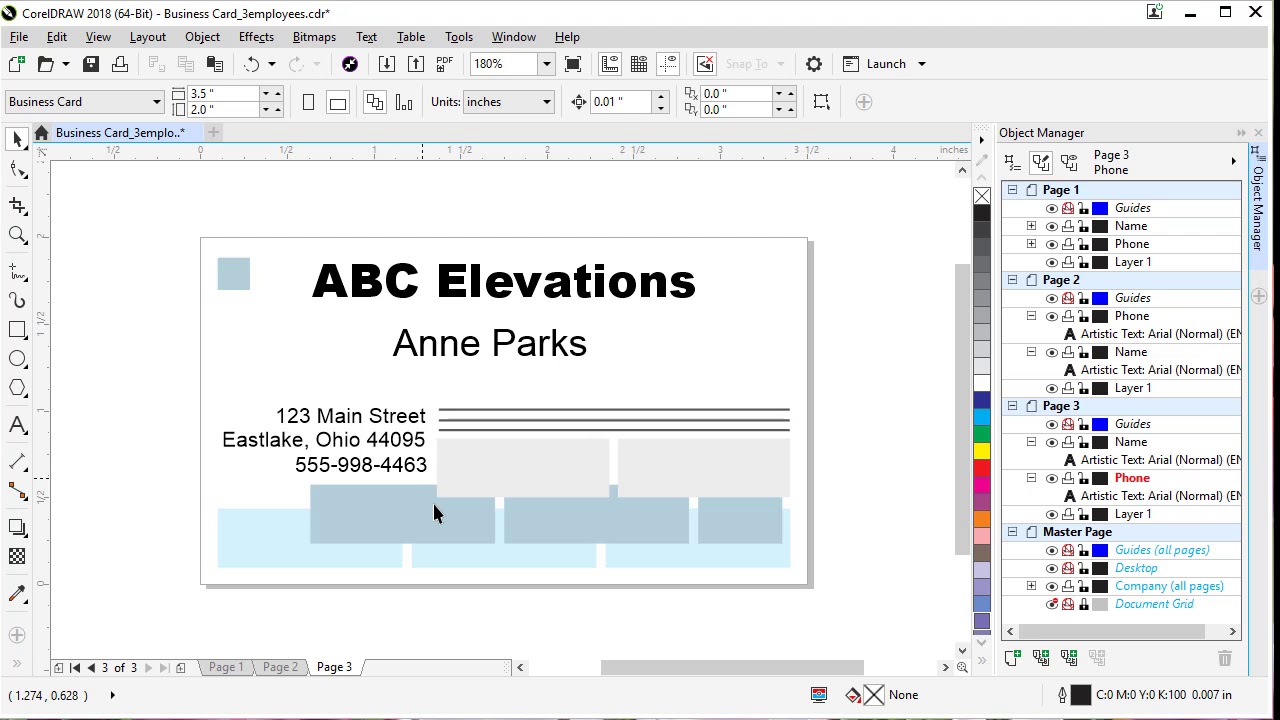Expand Company (all pages) layer

(1031, 586)
